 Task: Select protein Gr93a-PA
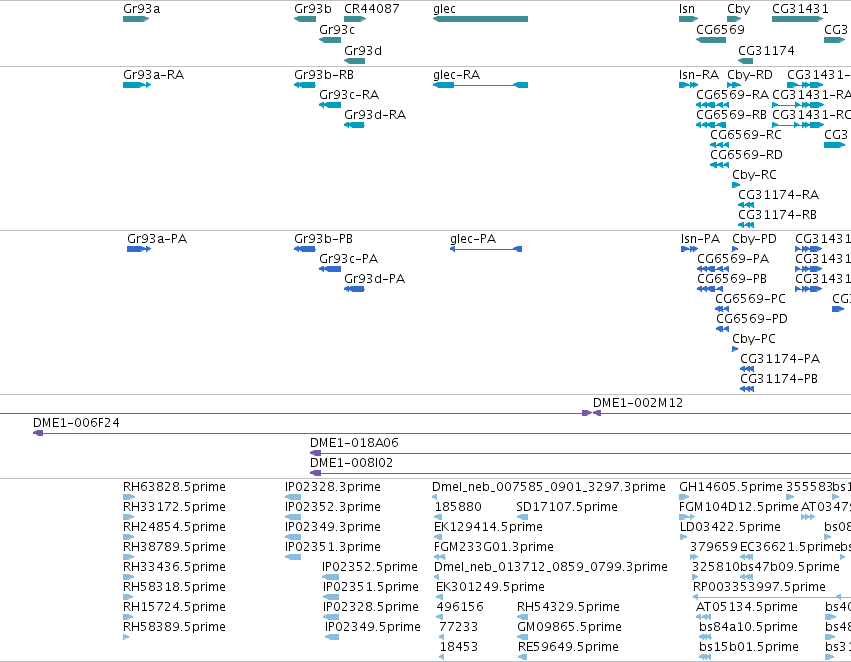(139, 249)
